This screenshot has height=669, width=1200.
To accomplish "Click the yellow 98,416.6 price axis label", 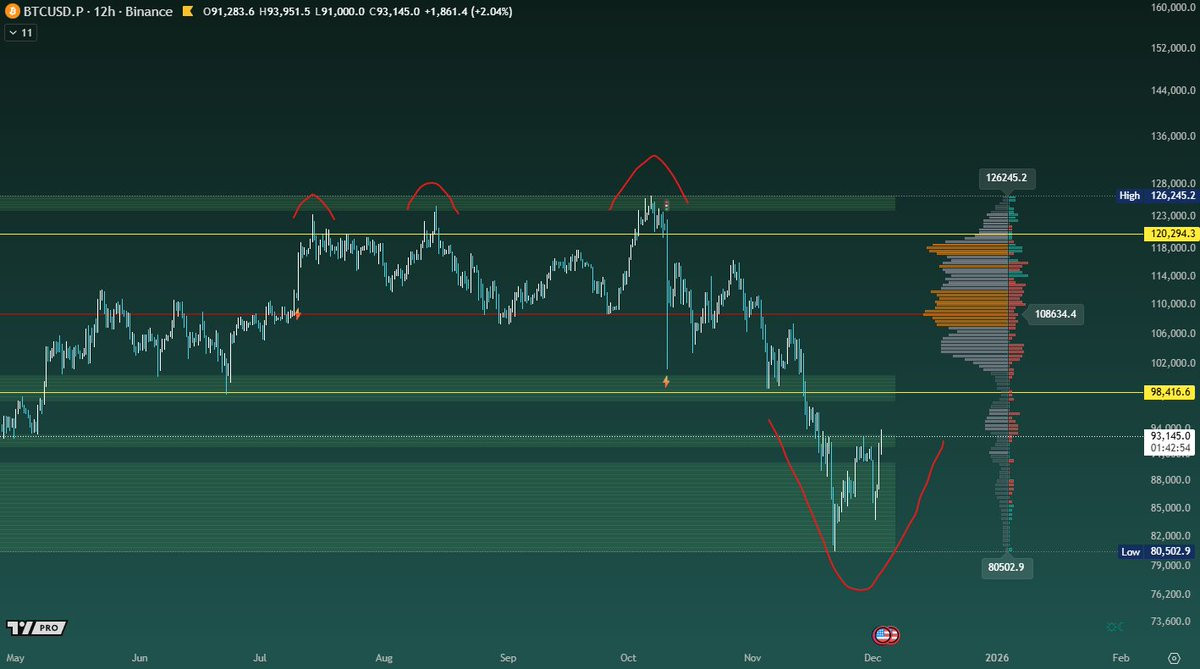I will 1170,393.
